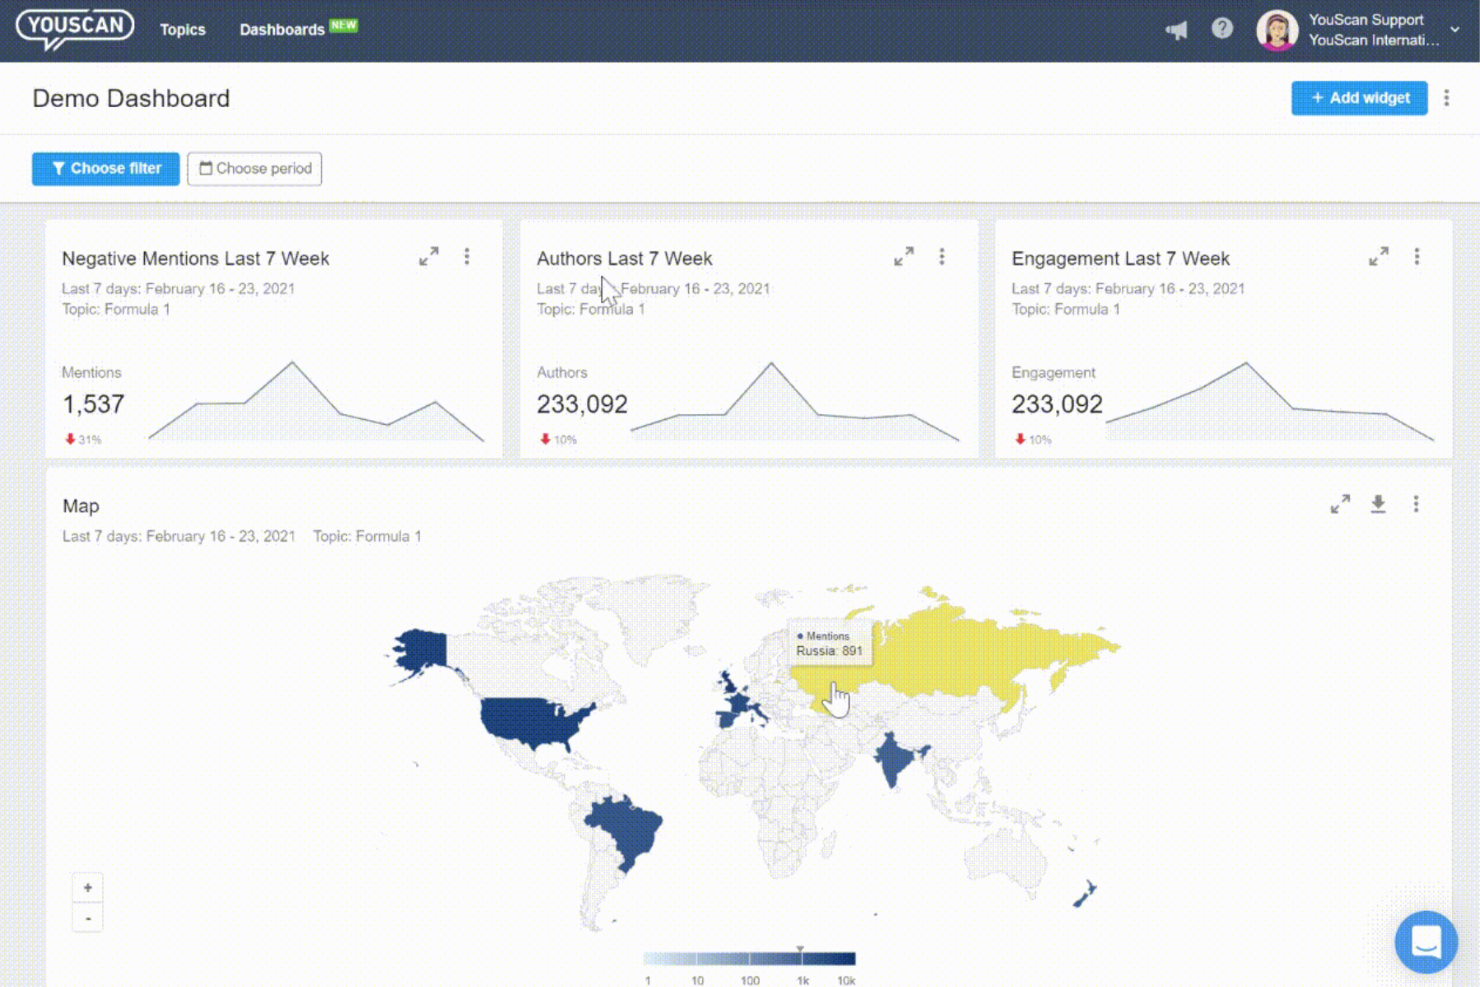Open the Map widget kebab menu
The height and width of the screenshot is (987, 1480).
[x=1417, y=504]
